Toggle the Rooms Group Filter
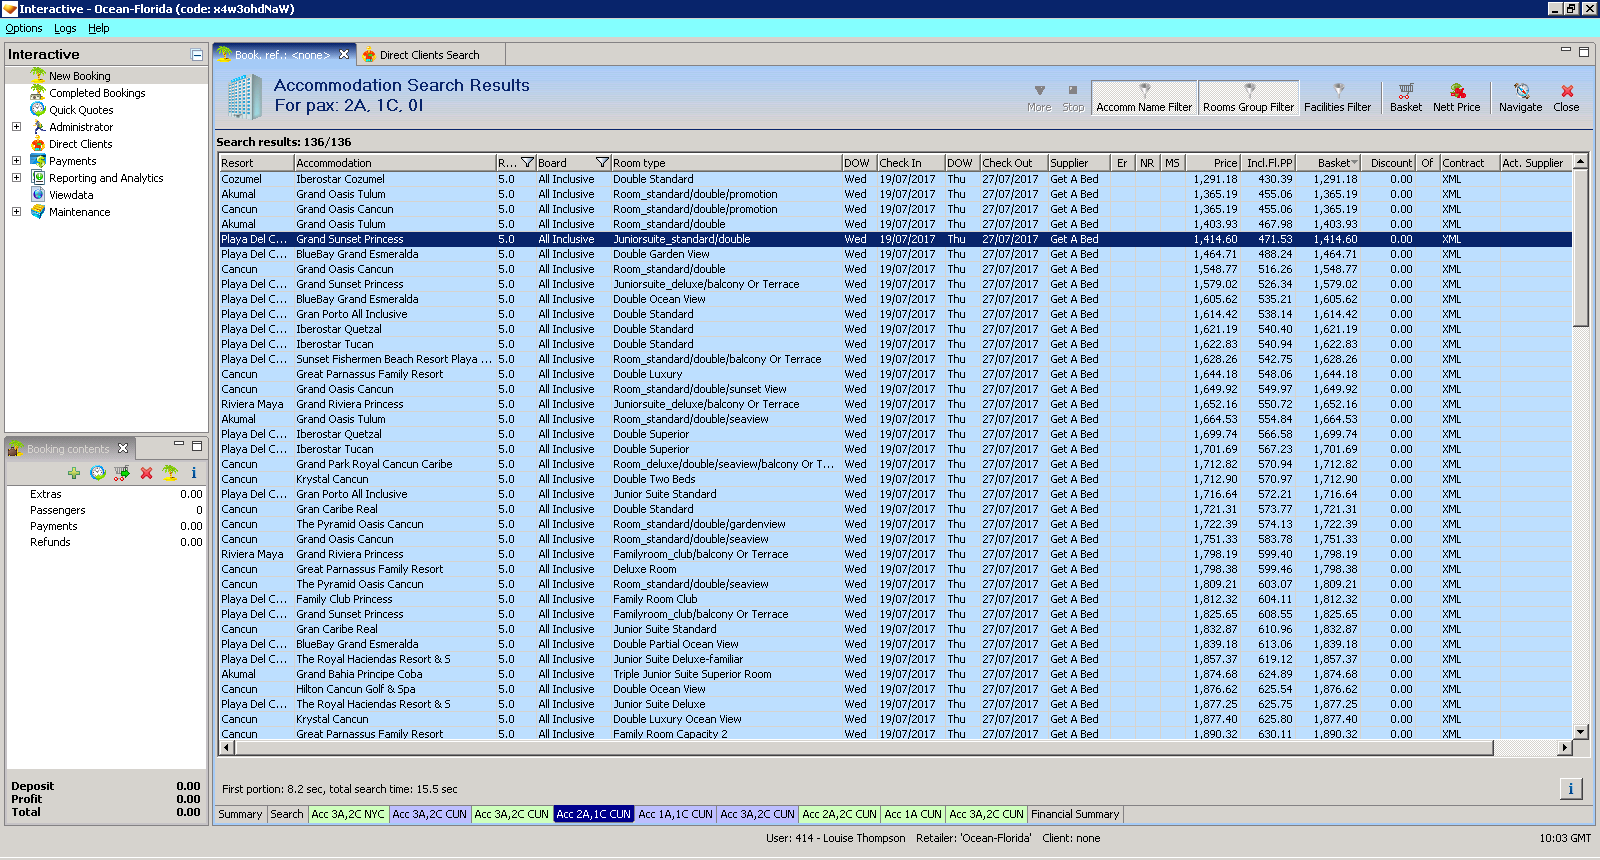This screenshot has height=860, width=1600. (1248, 98)
